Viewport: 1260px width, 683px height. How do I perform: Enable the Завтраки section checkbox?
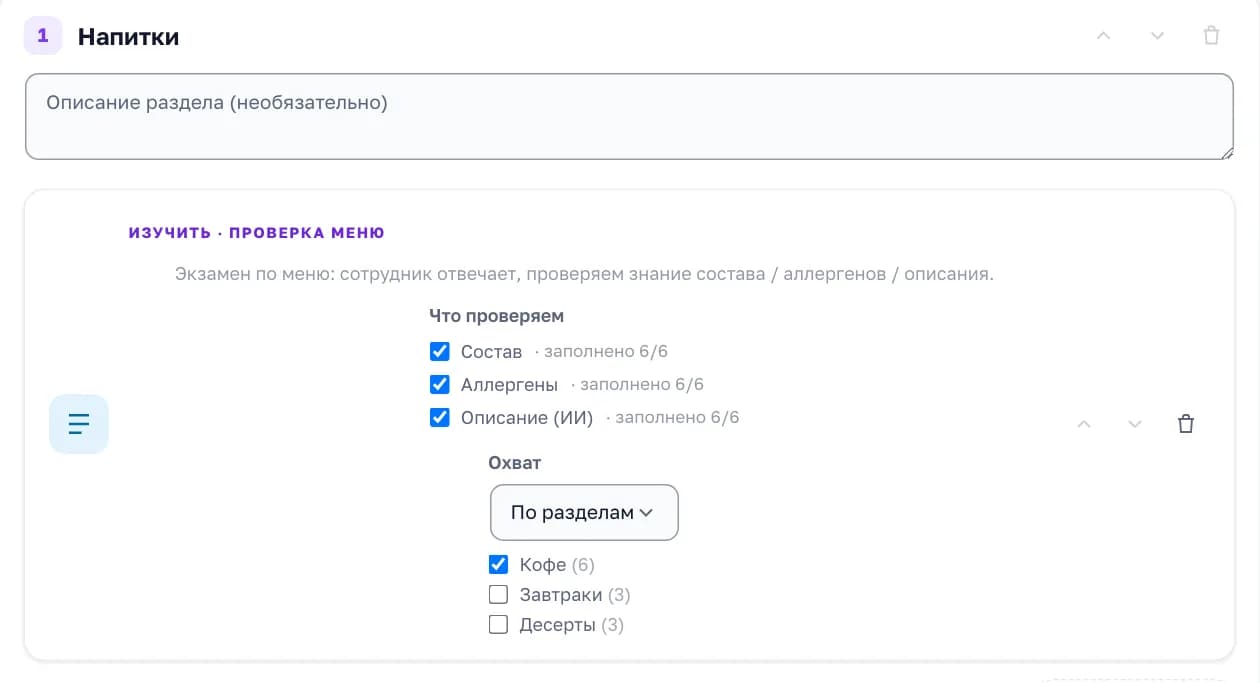point(498,595)
